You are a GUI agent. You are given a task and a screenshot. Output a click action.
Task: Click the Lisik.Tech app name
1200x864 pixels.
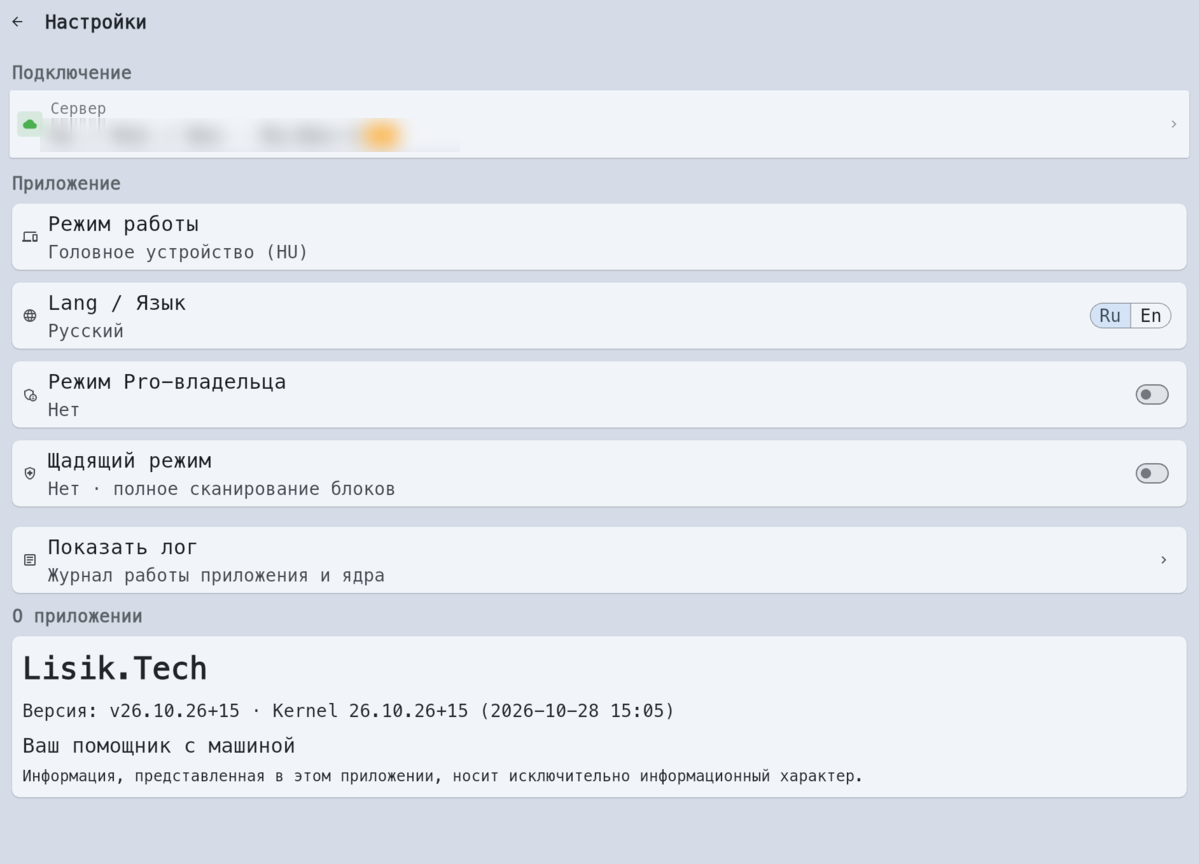coord(115,668)
